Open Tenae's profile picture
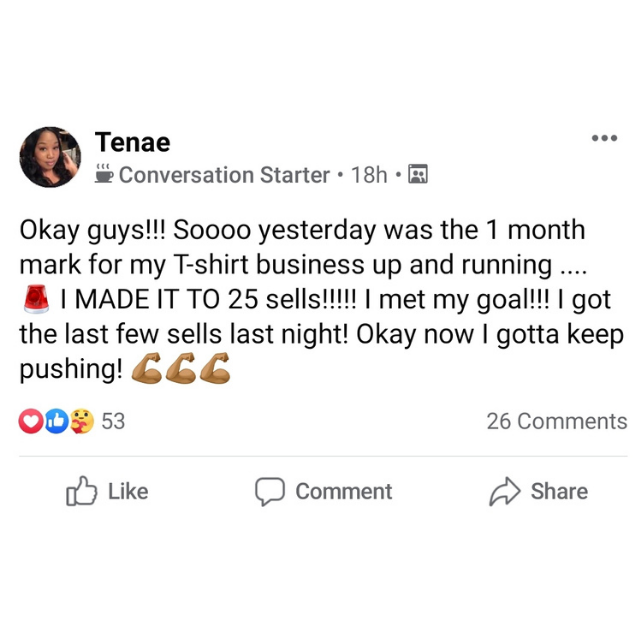The width and height of the screenshot is (640, 640). click(x=50, y=157)
